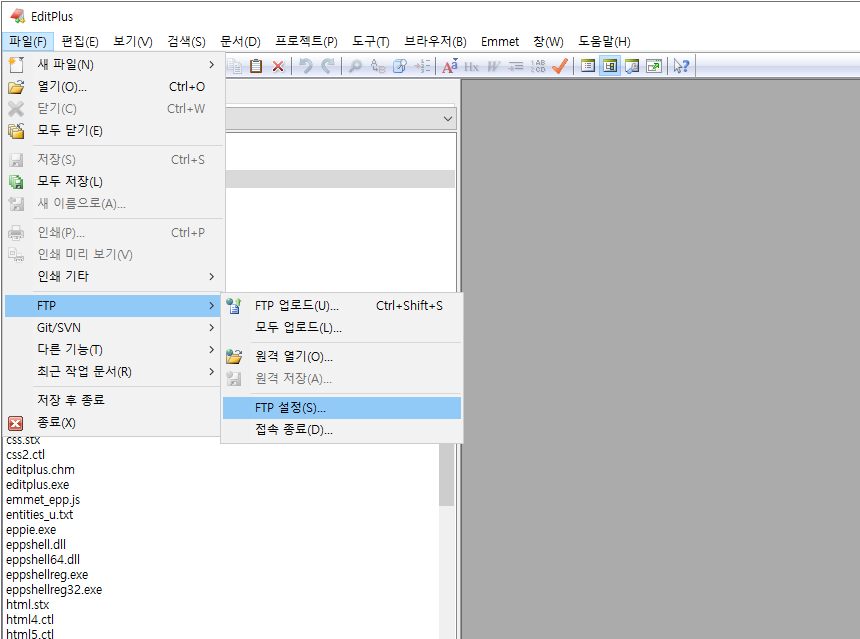The width and height of the screenshot is (860, 639).
Task: Click the close-all icon beside 모두 닫기(E)
Action: tap(16, 131)
